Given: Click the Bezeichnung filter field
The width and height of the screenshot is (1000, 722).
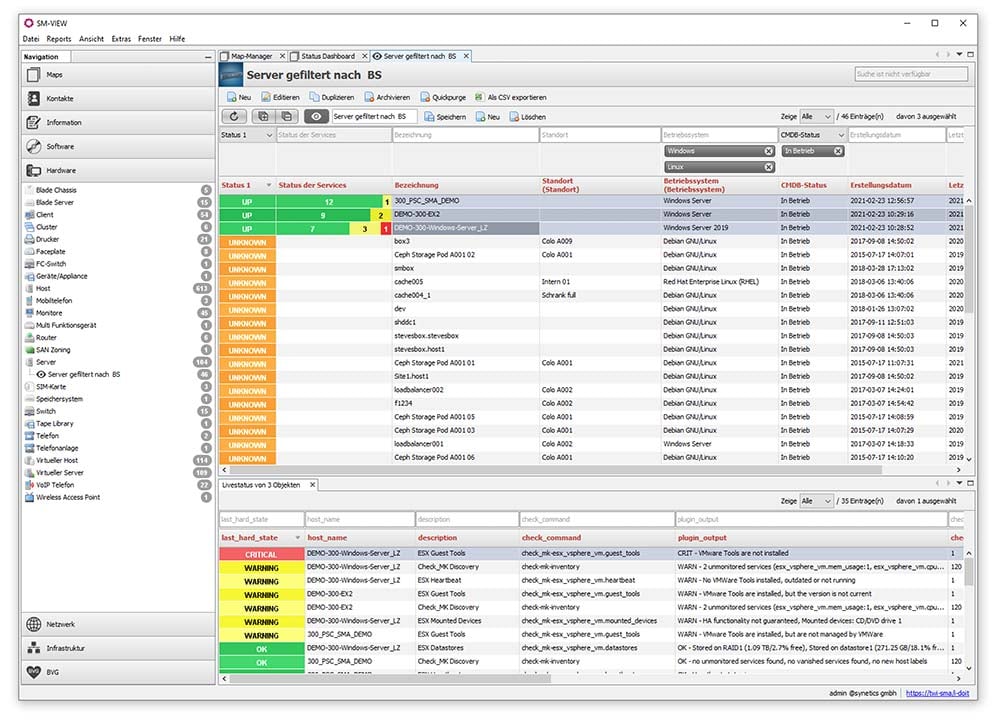Looking at the screenshot, I should (x=466, y=135).
